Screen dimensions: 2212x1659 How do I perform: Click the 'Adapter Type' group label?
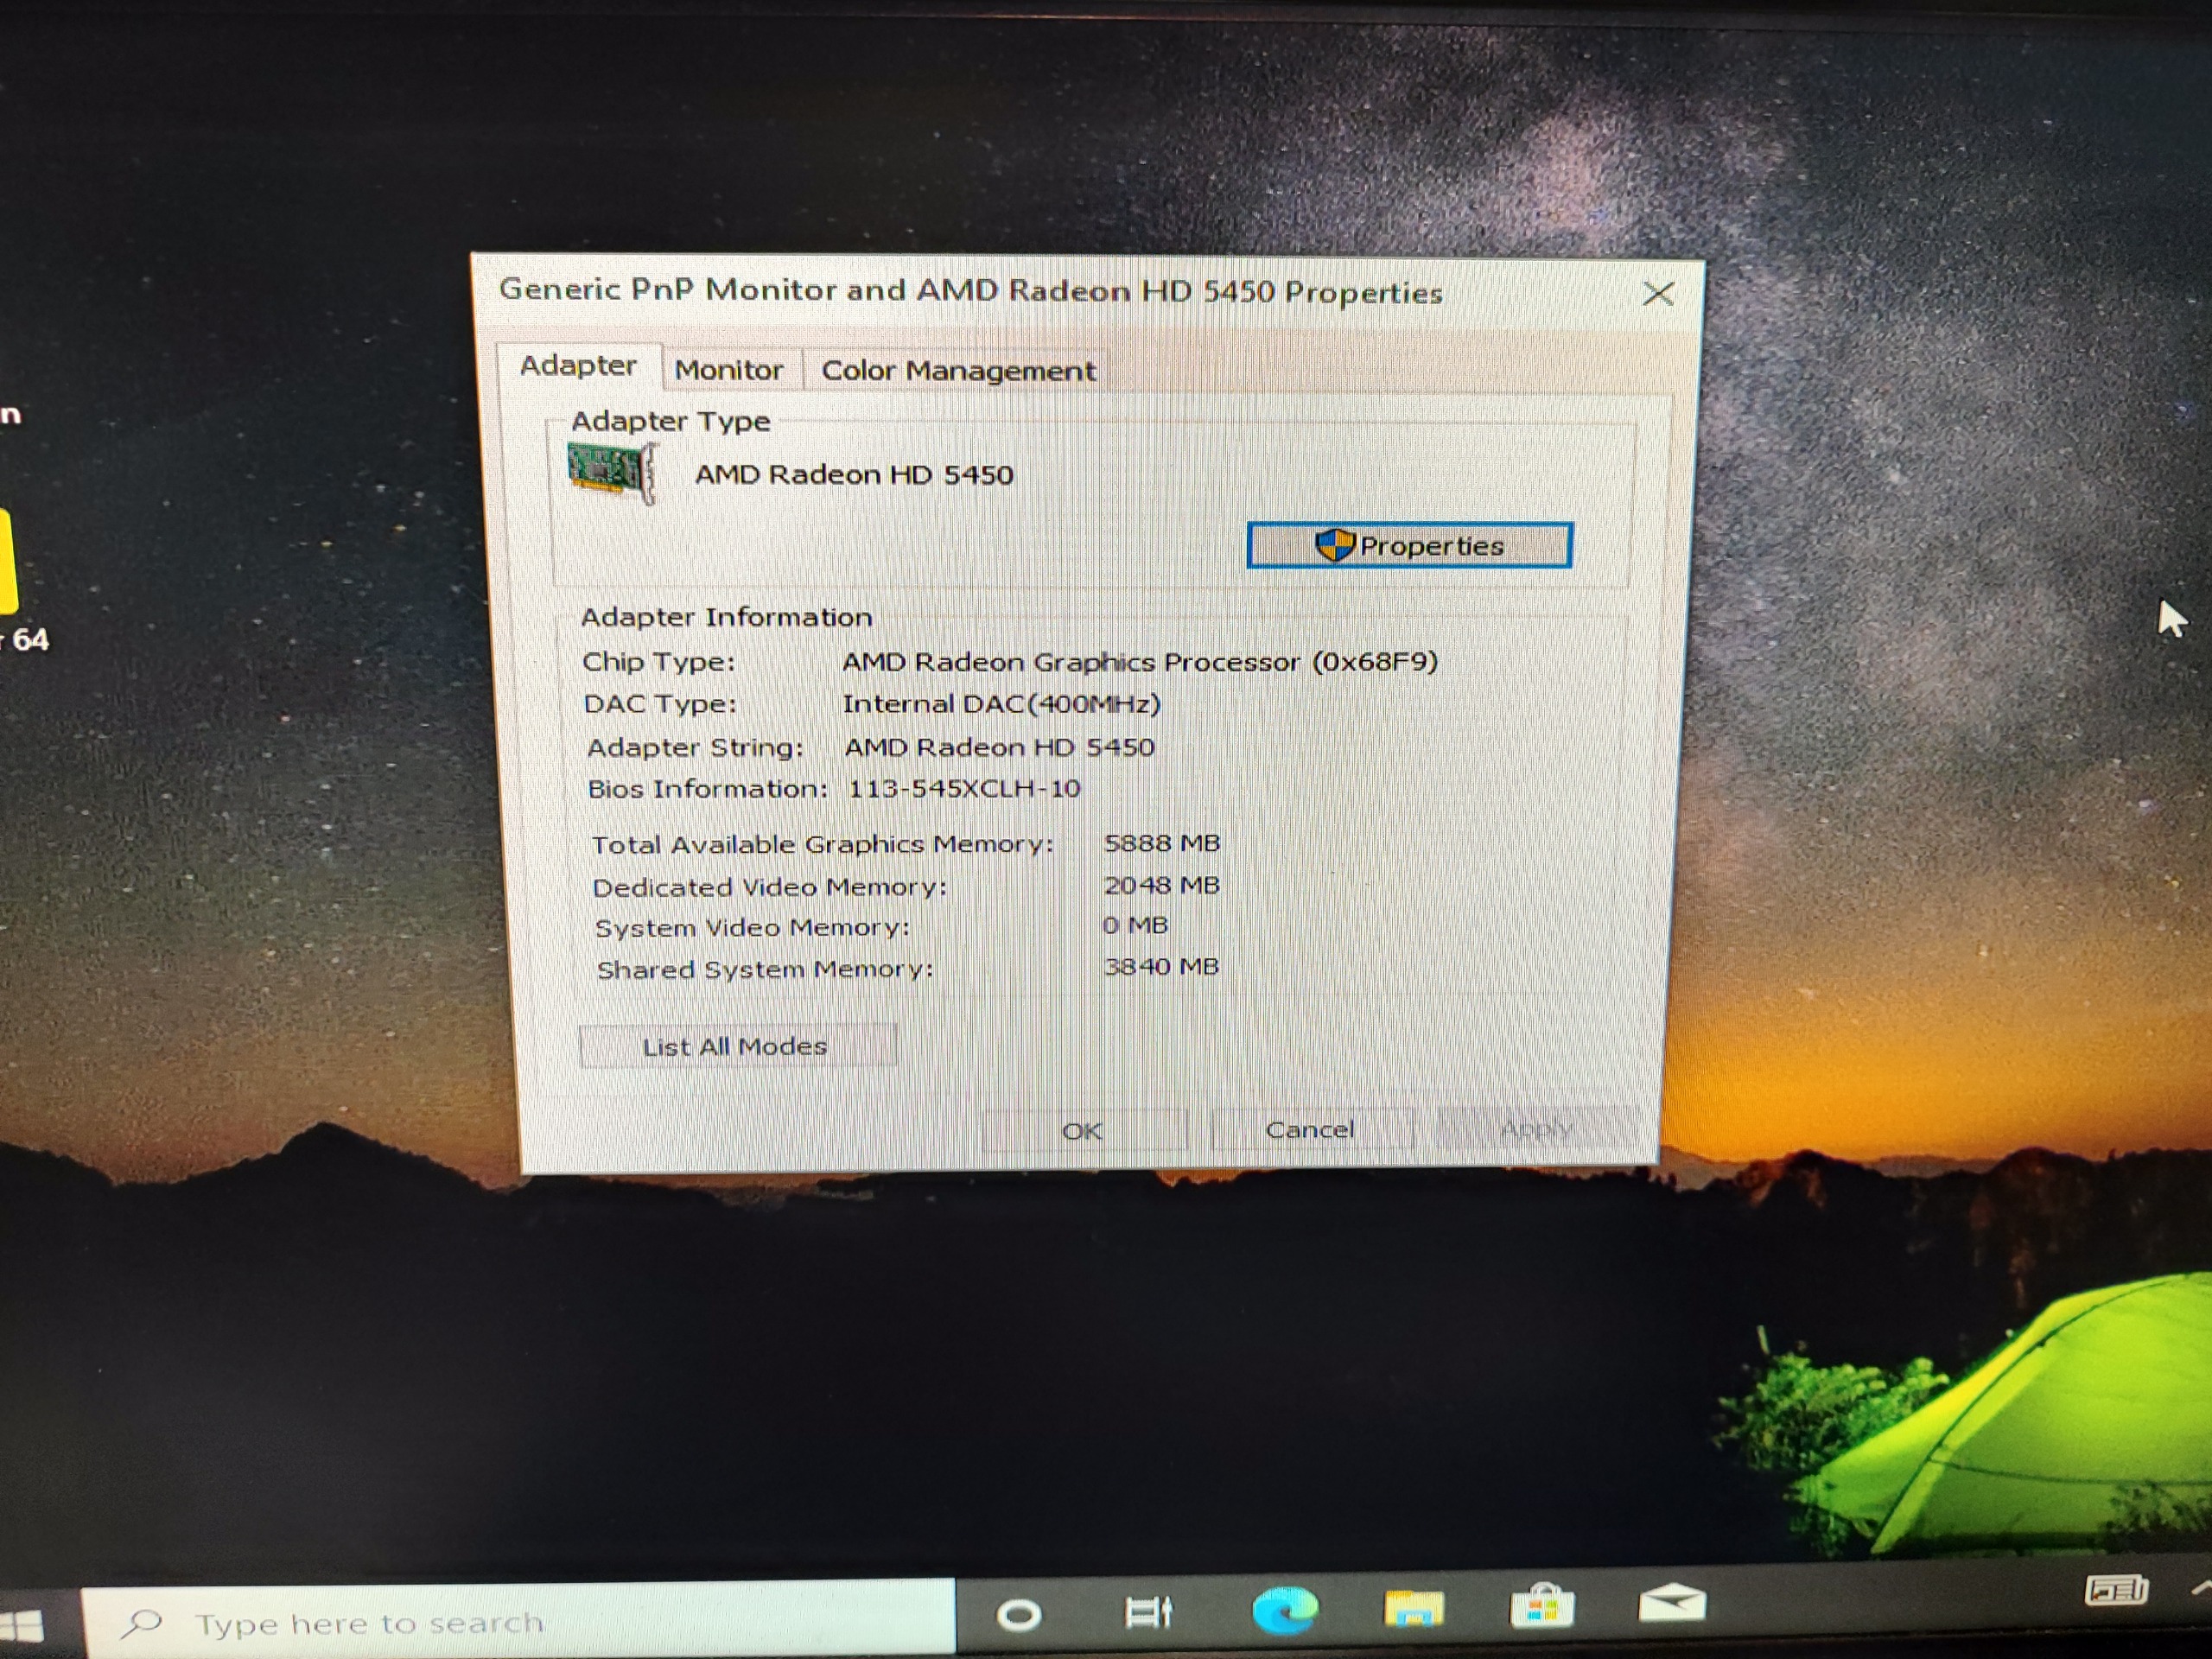pos(671,421)
